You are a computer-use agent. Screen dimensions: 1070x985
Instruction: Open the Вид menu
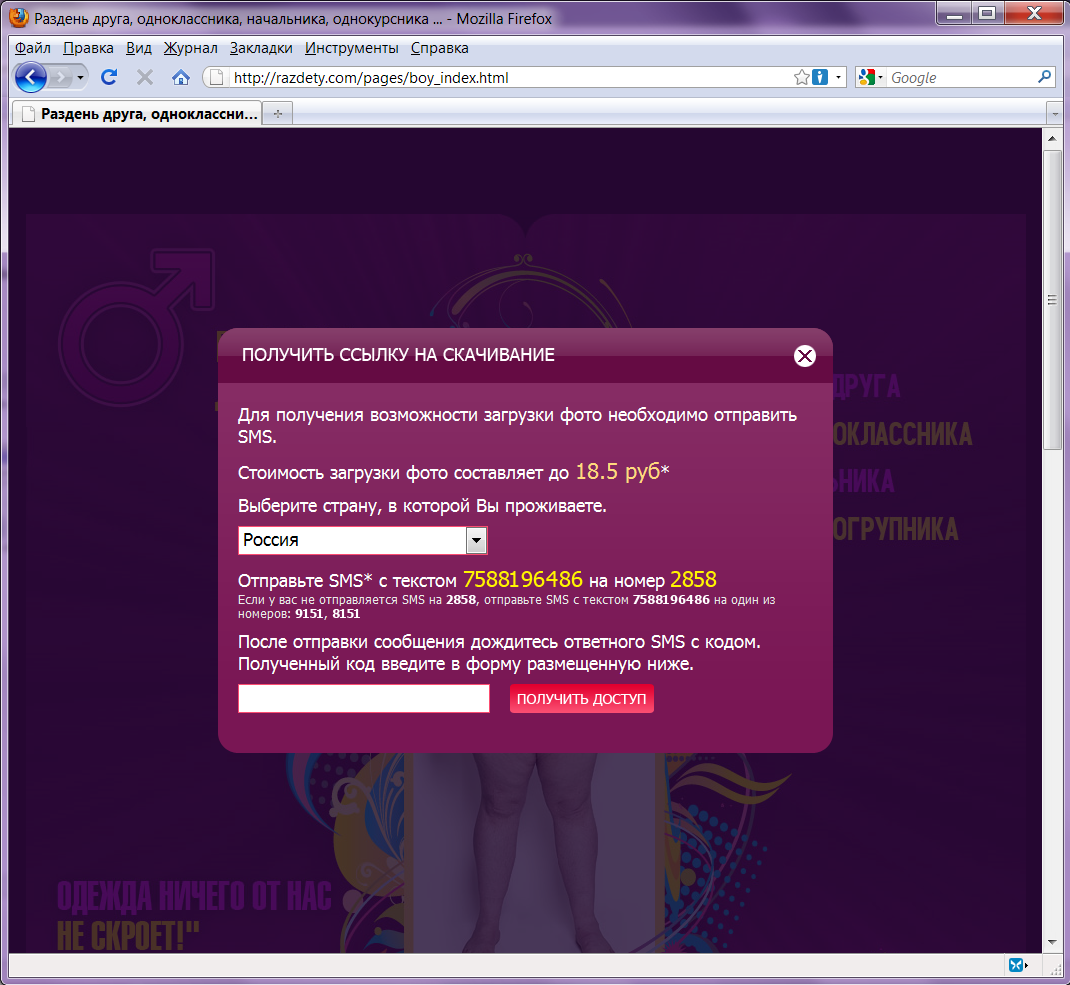pyautogui.click(x=139, y=48)
